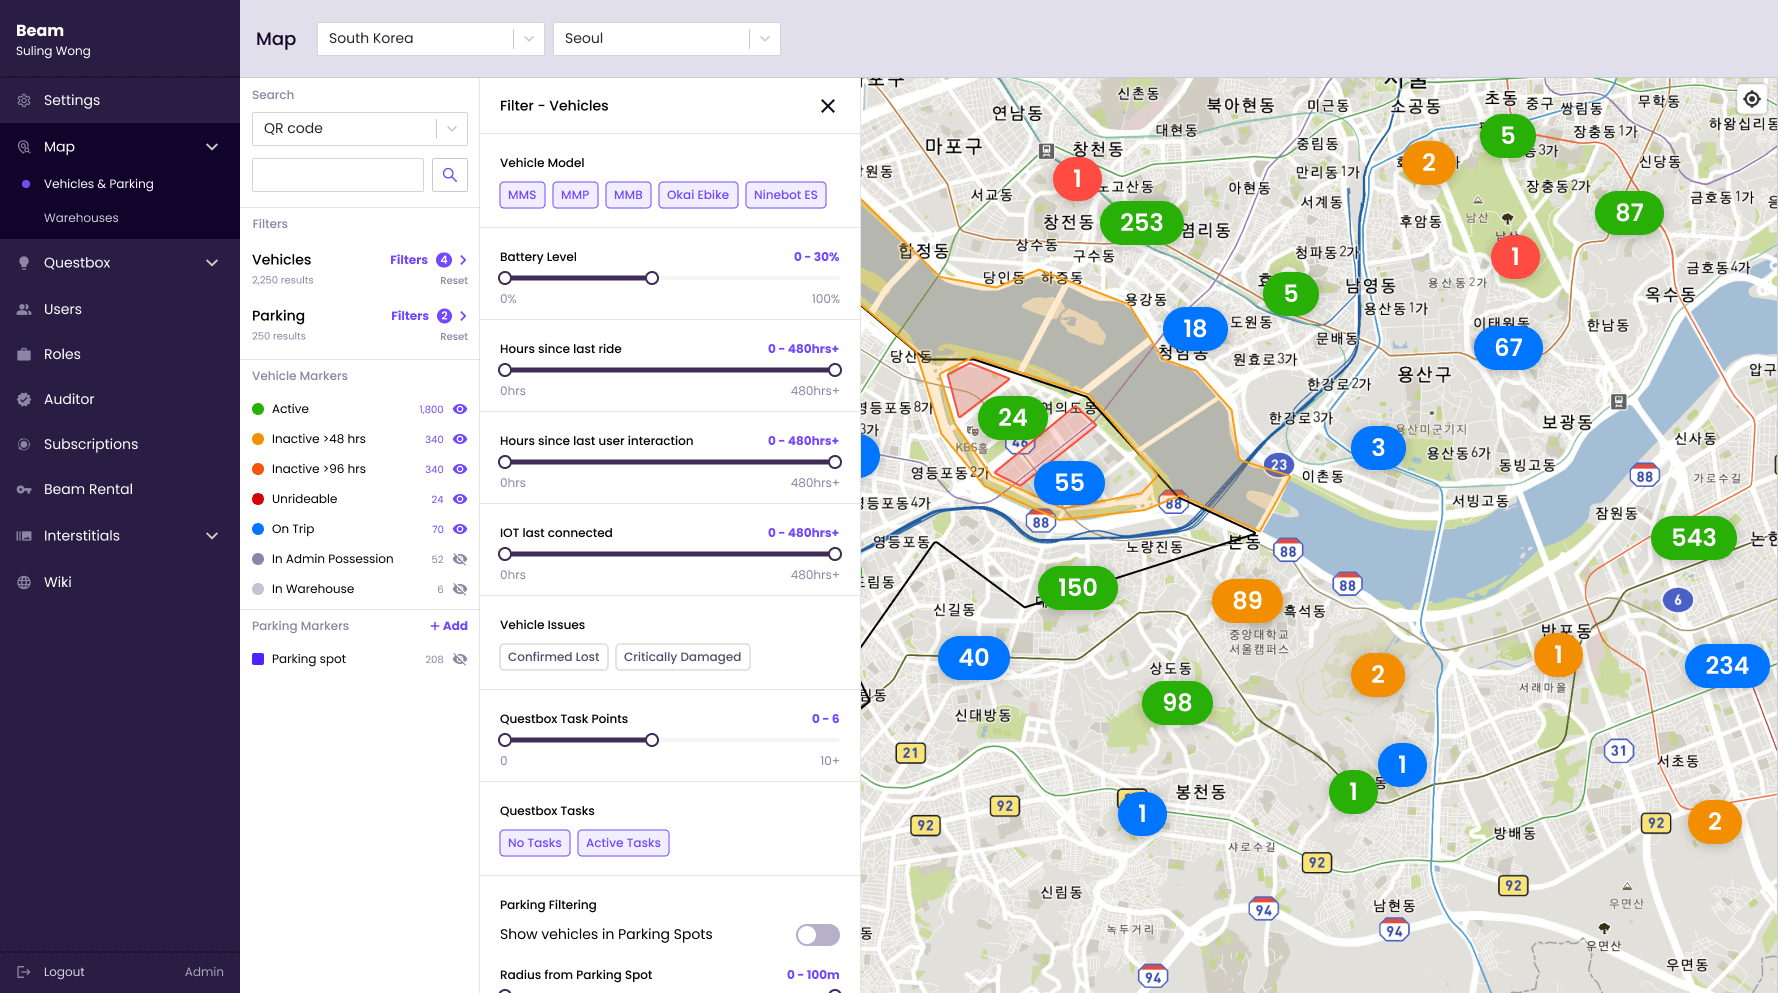Click the search magnifier button

click(450, 175)
